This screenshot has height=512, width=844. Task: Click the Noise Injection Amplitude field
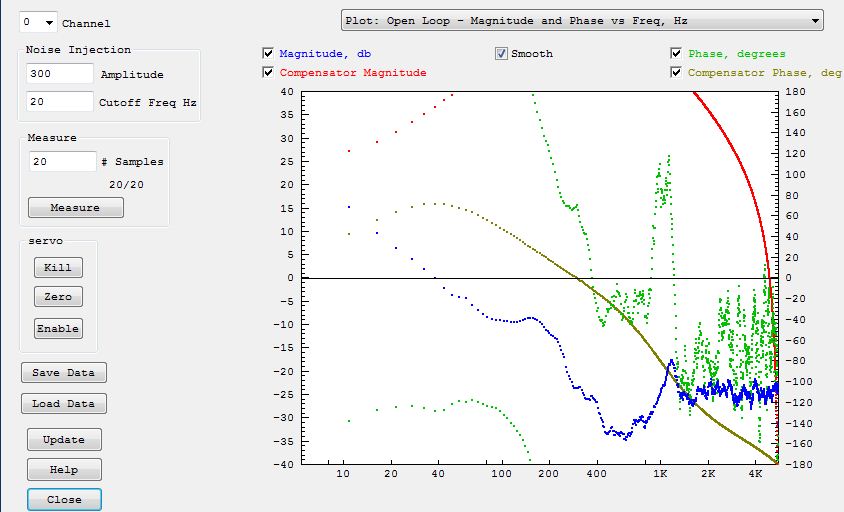61,74
